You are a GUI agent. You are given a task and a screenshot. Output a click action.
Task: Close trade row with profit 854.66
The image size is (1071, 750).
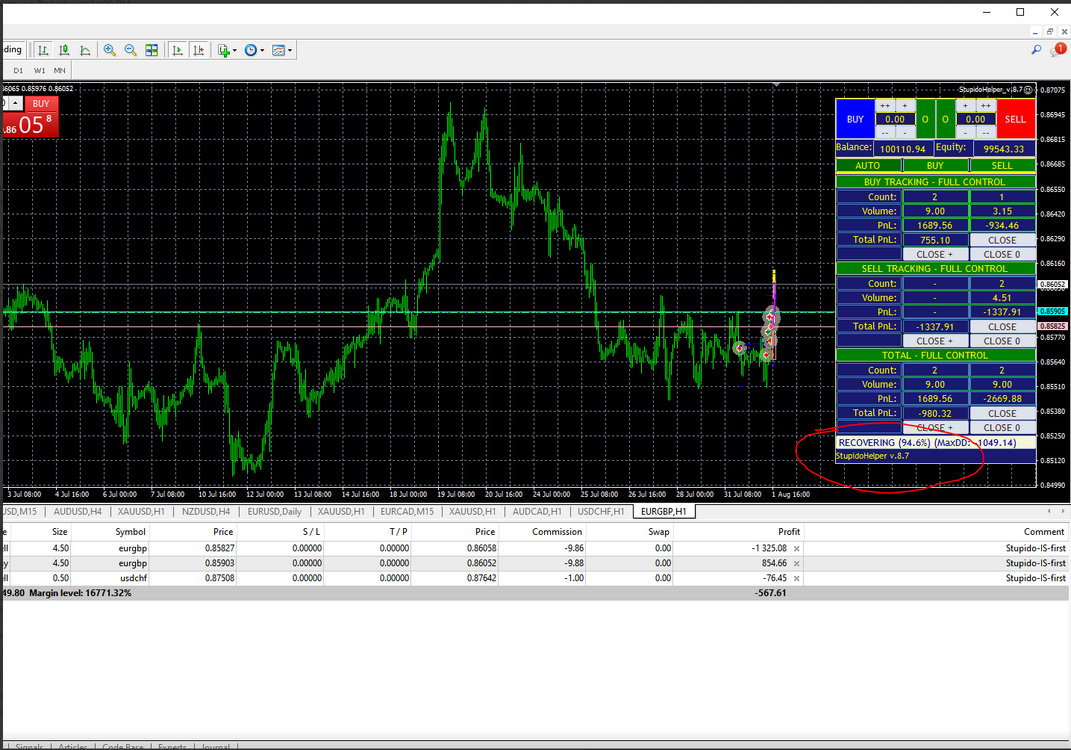point(796,564)
